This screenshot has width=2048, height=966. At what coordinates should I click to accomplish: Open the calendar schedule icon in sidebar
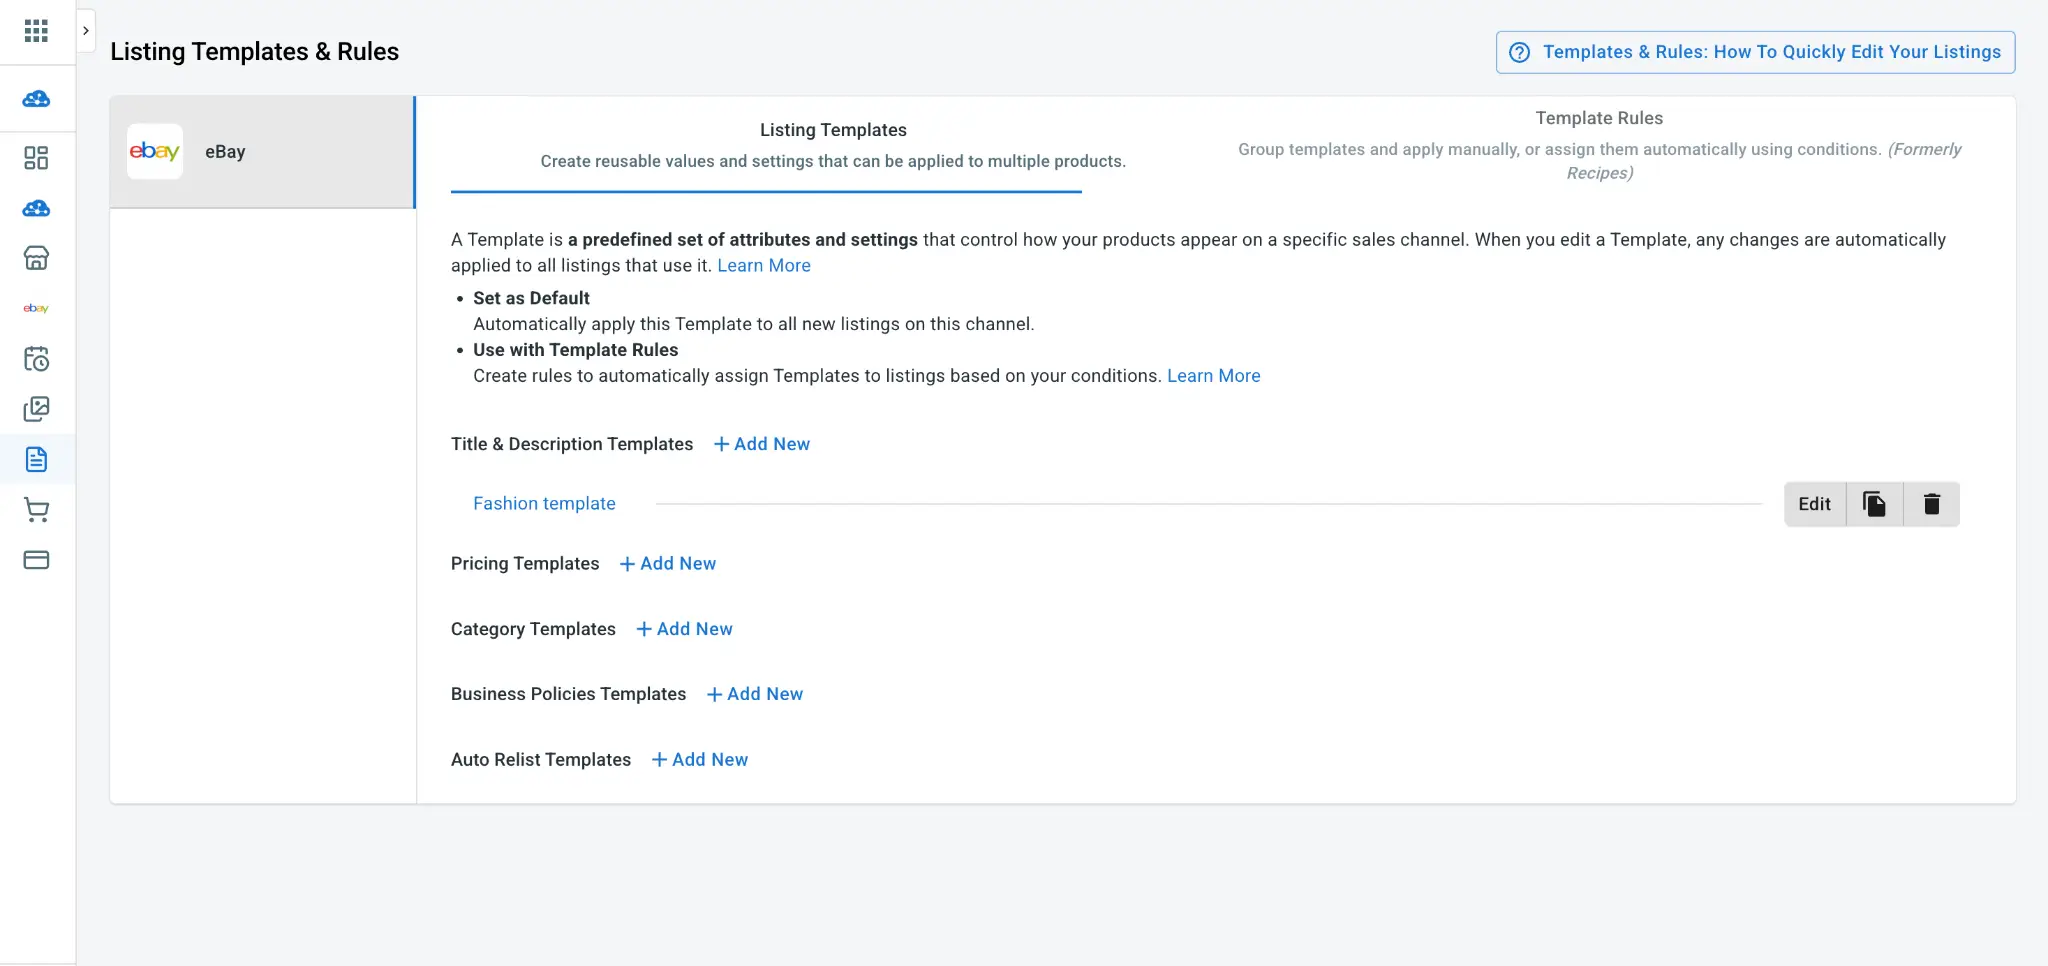(x=36, y=359)
